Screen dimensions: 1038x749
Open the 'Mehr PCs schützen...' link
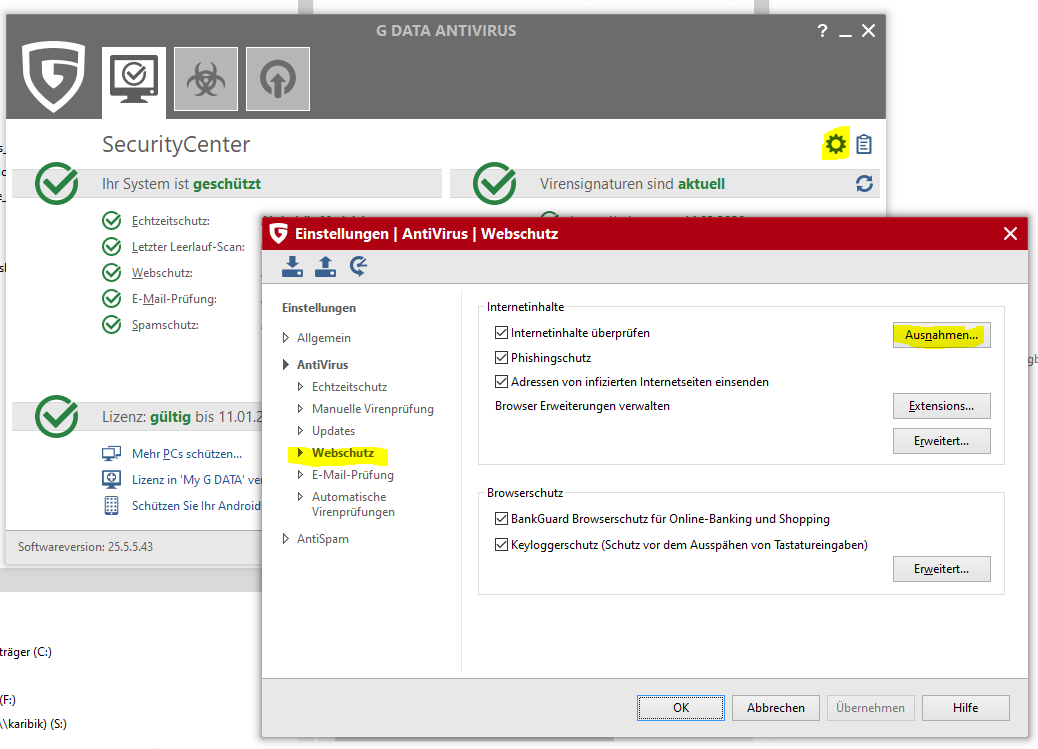tap(187, 454)
